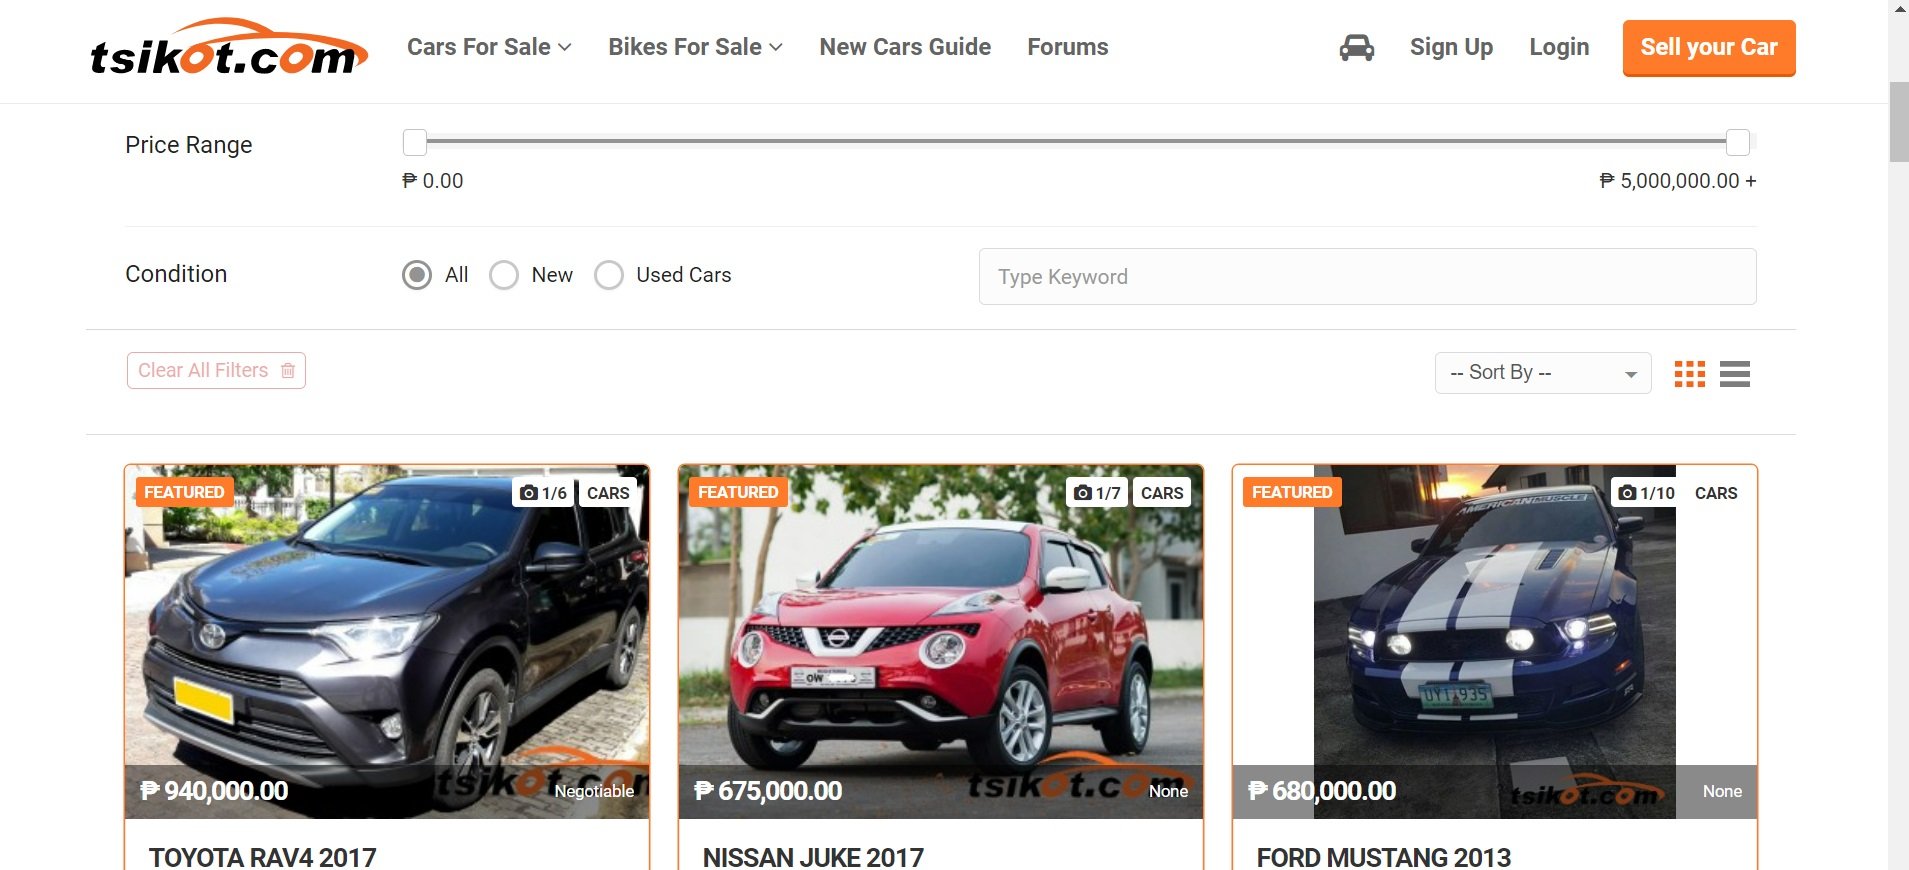Switch to grid view layout icon
Image resolution: width=1909 pixels, height=870 pixels.
click(x=1690, y=374)
